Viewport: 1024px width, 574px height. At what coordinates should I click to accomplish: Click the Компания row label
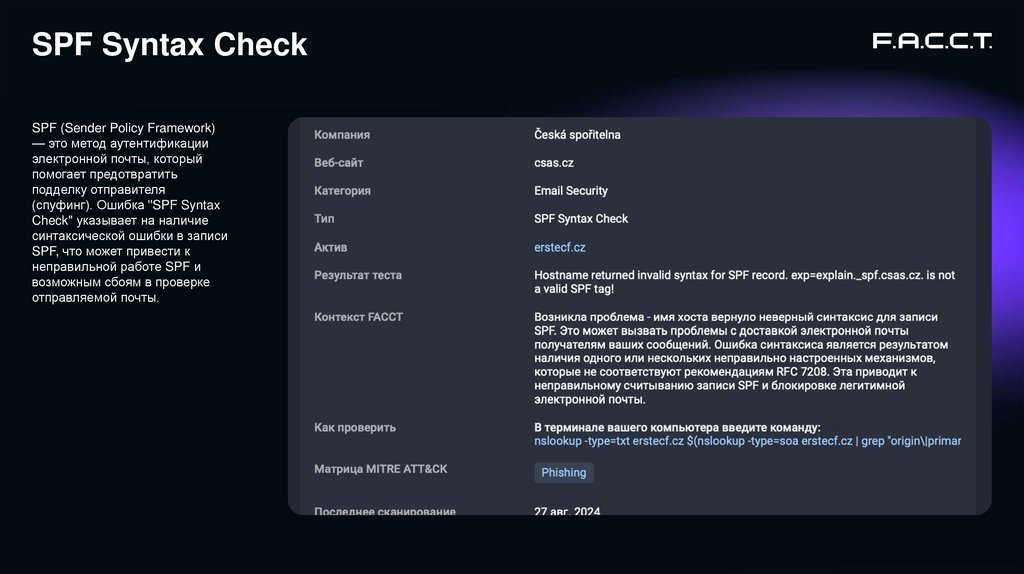pos(342,135)
